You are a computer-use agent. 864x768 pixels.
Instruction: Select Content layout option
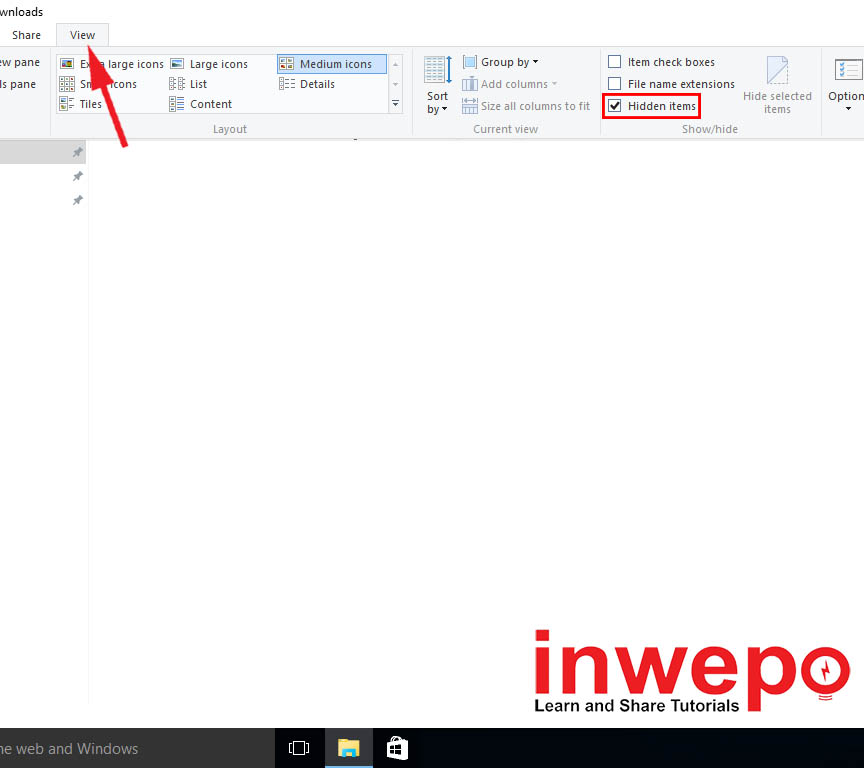click(201, 104)
